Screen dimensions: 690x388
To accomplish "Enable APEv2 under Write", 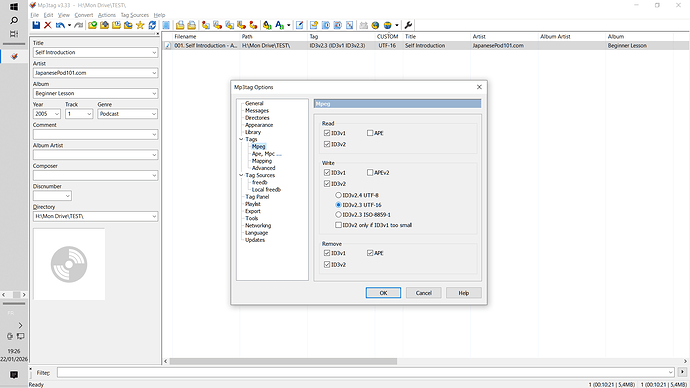I will (x=370, y=172).
